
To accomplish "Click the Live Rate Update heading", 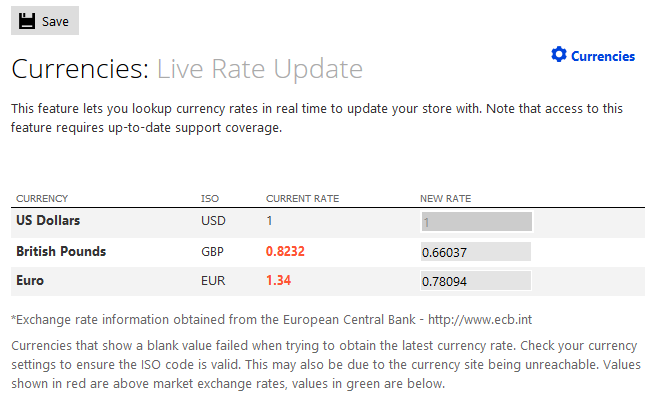I will [x=260, y=69].
